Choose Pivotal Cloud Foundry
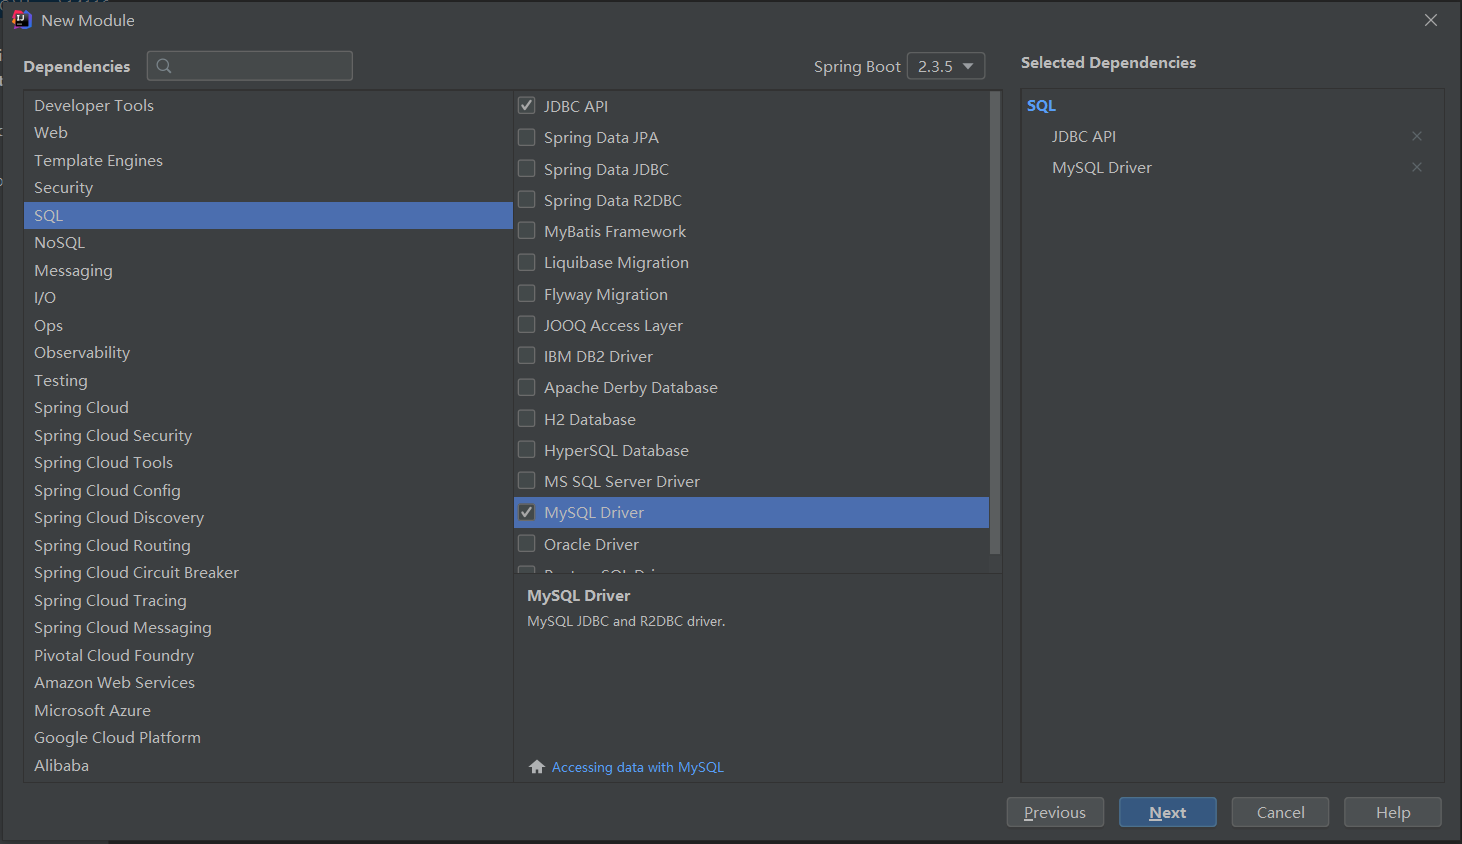 pos(268,655)
